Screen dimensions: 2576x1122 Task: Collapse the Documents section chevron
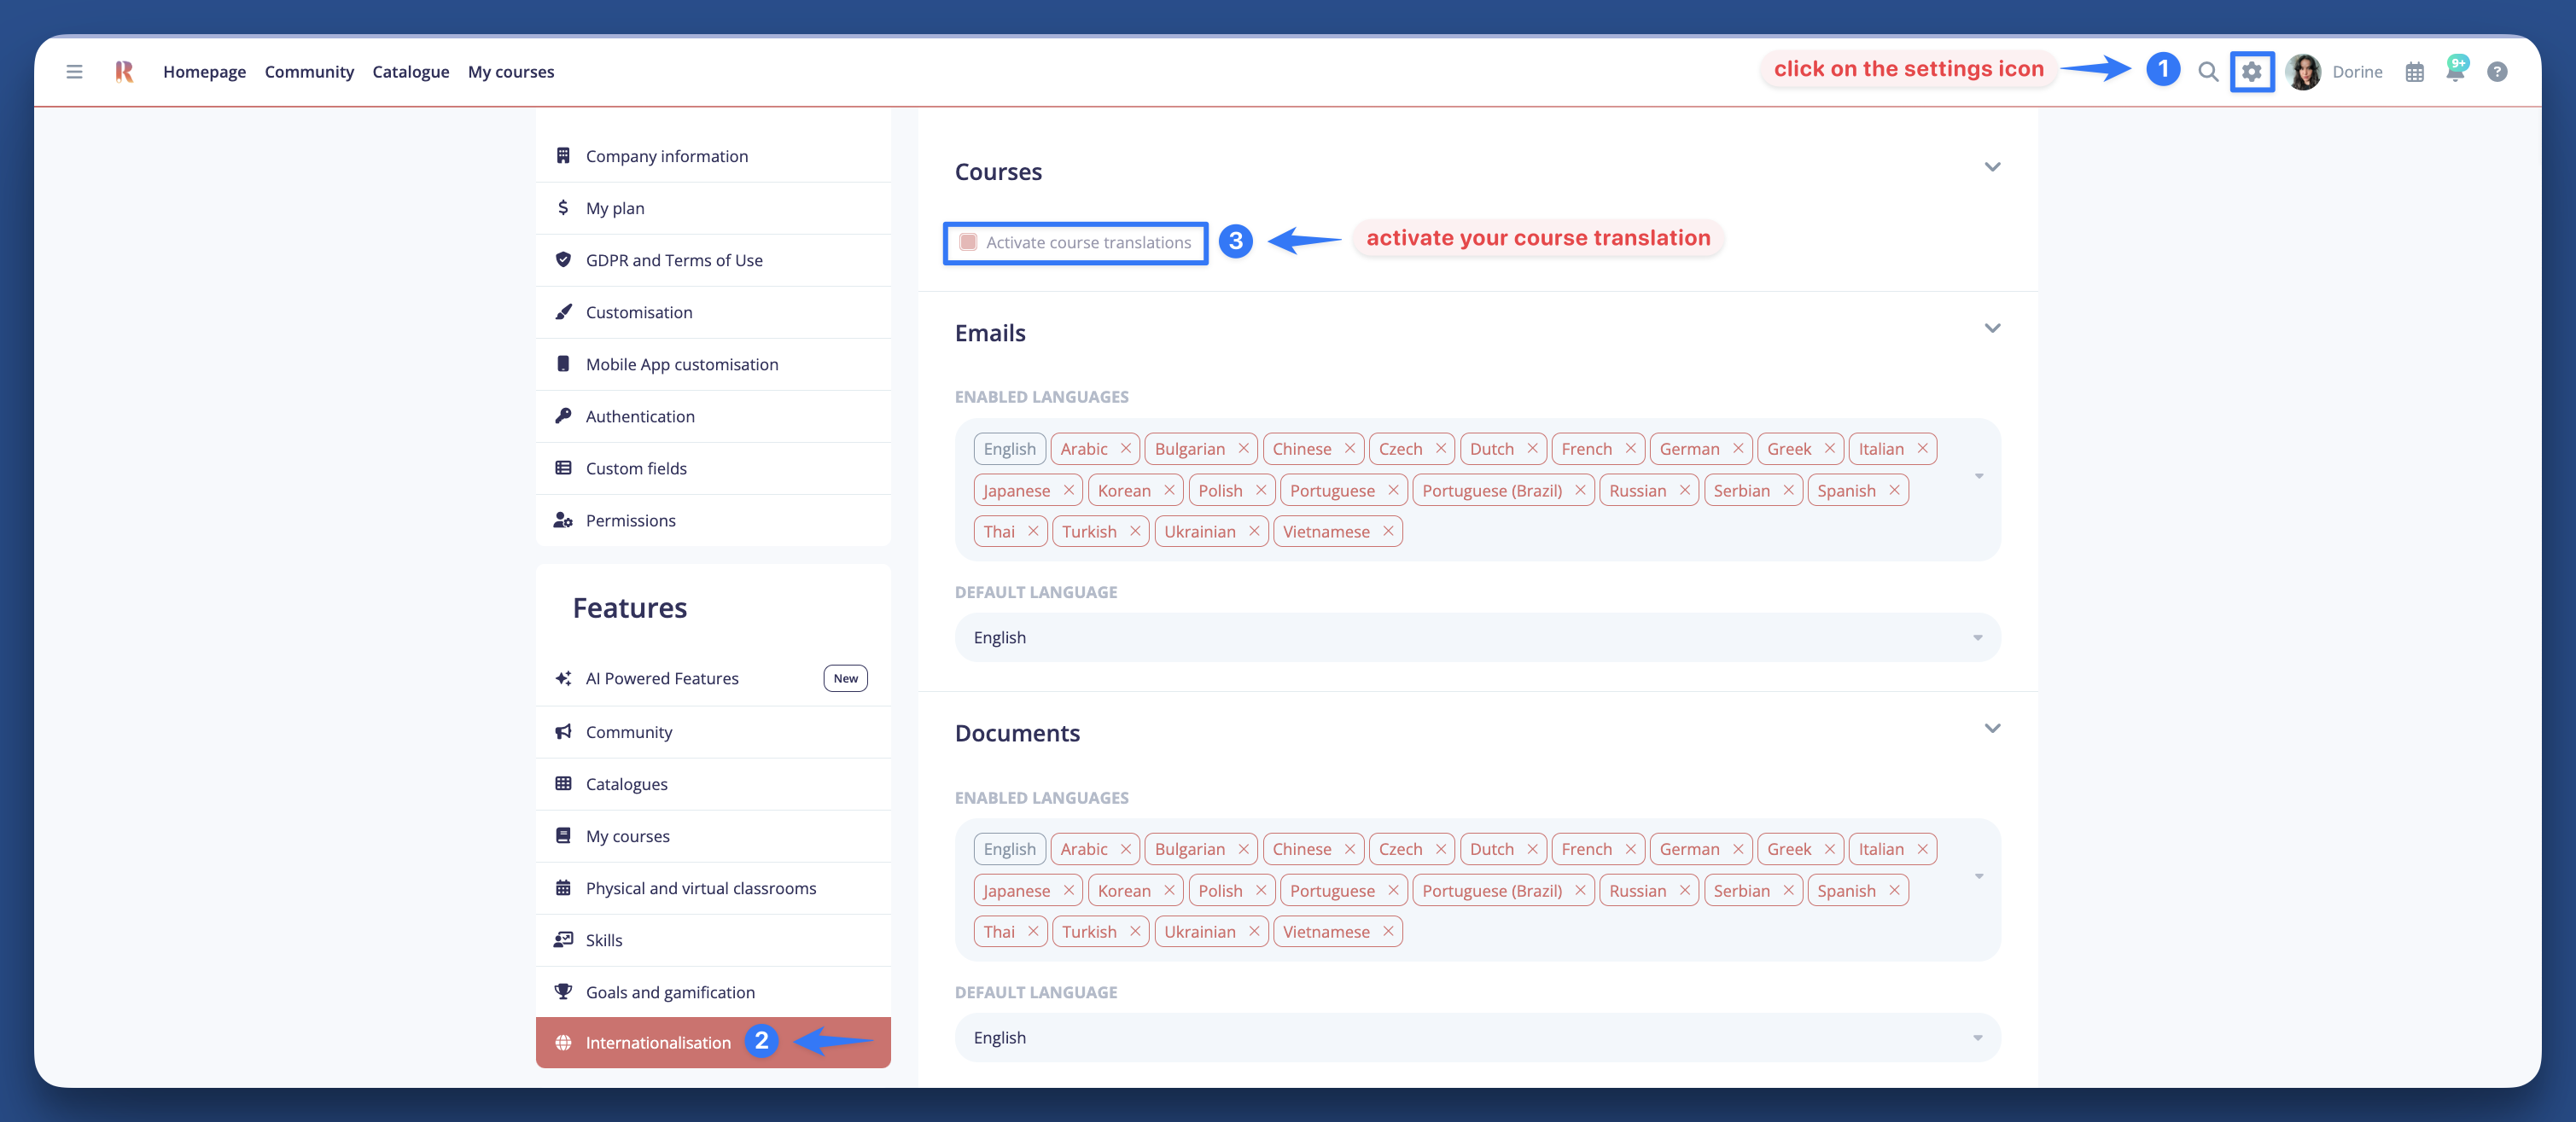coord(1991,729)
